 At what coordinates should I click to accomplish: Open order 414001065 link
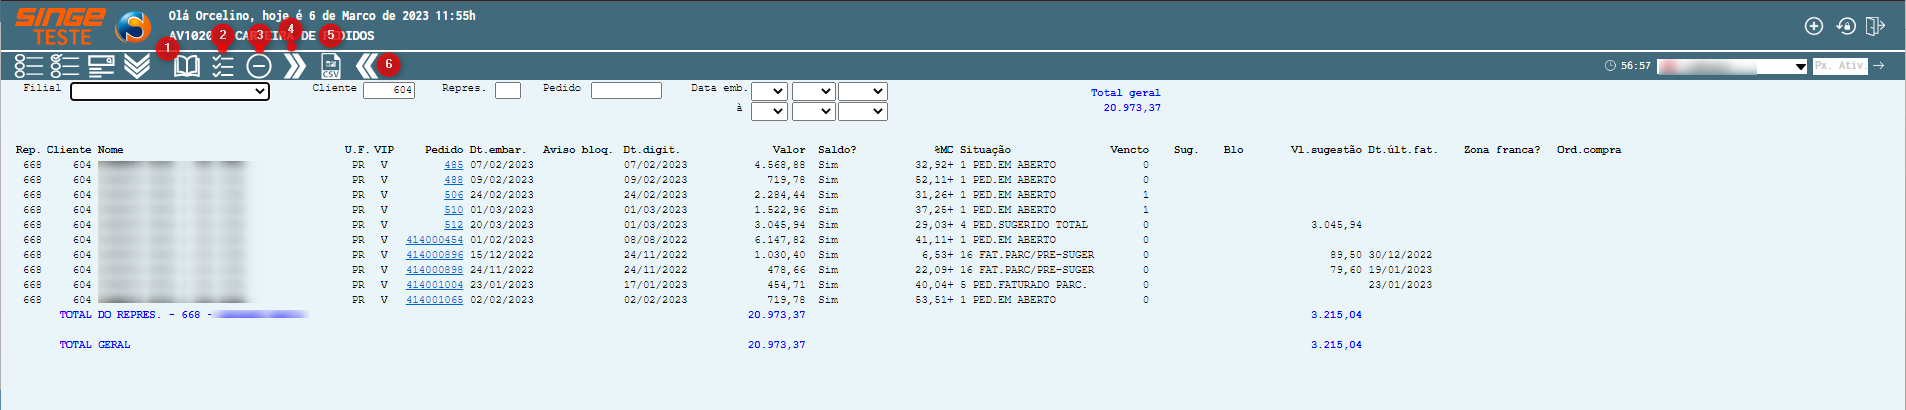[x=434, y=300]
